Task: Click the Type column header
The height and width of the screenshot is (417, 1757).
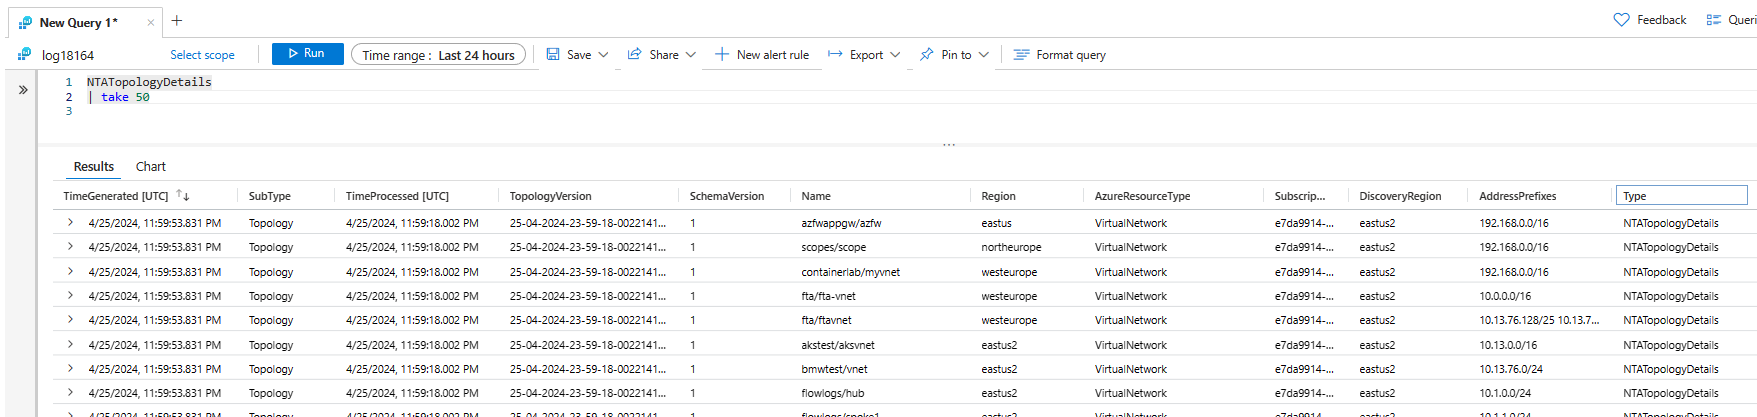Action: pos(1681,196)
